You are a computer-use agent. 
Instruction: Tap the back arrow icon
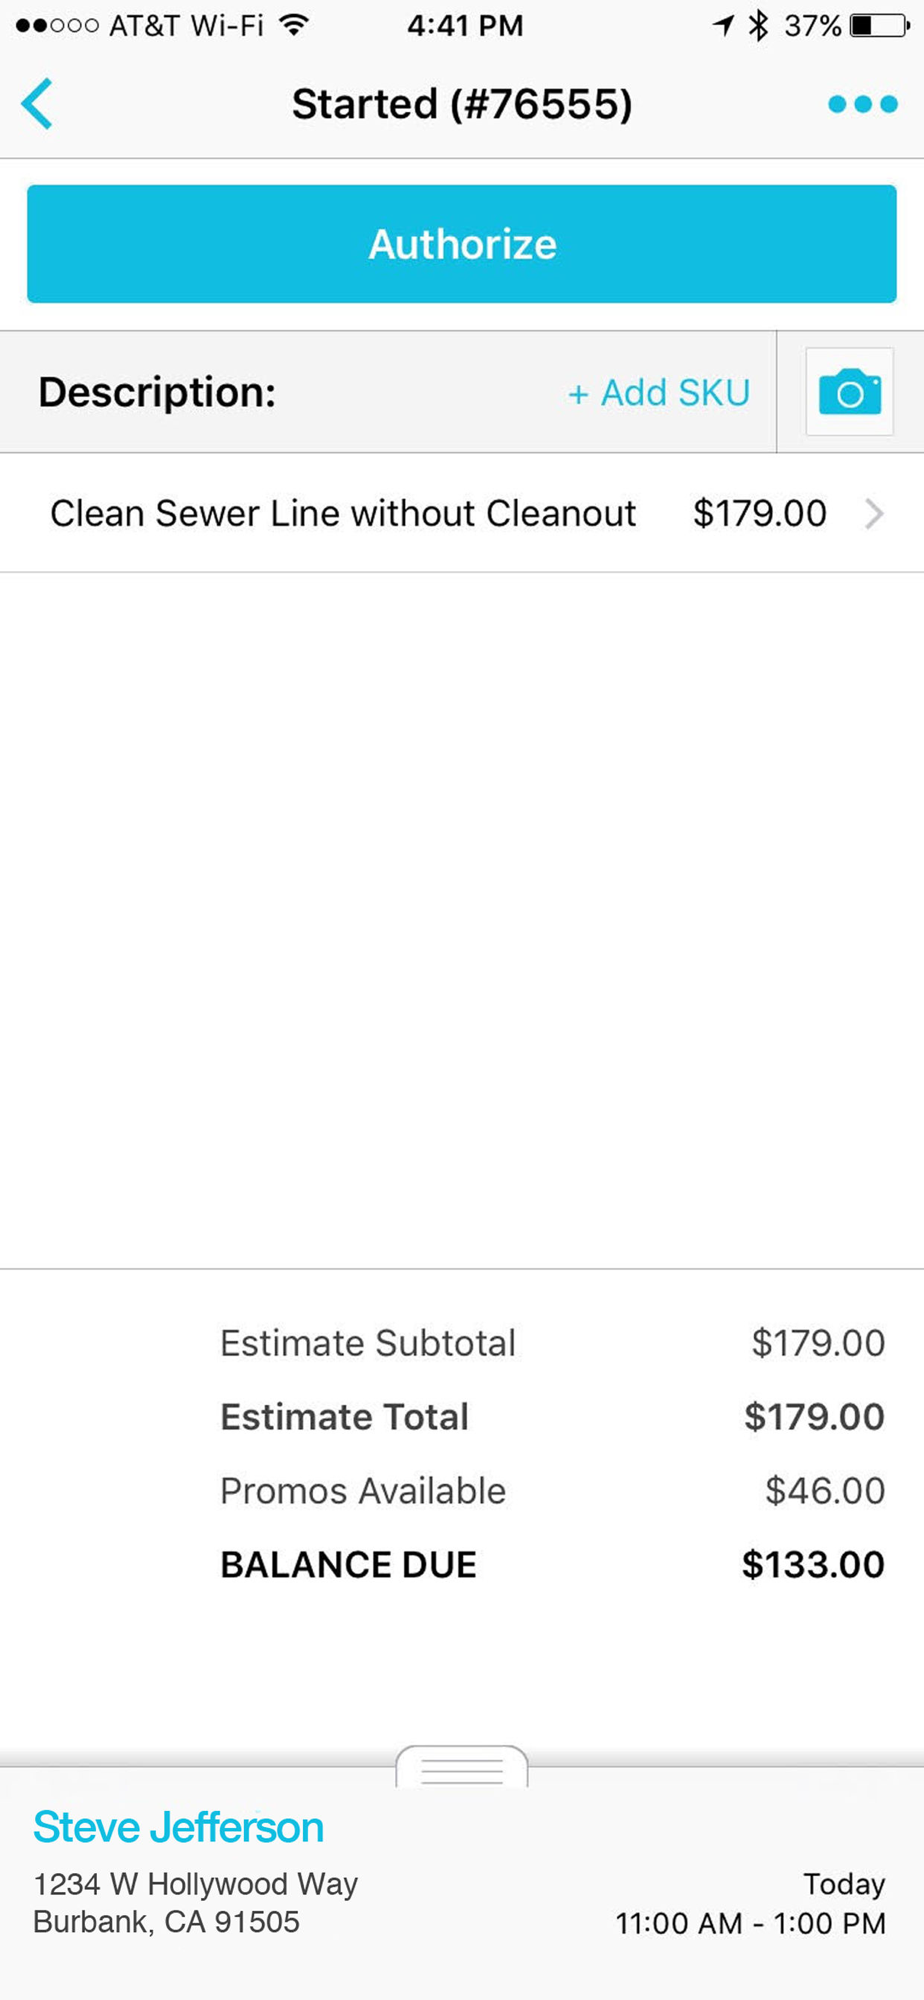pyautogui.click(x=38, y=104)
